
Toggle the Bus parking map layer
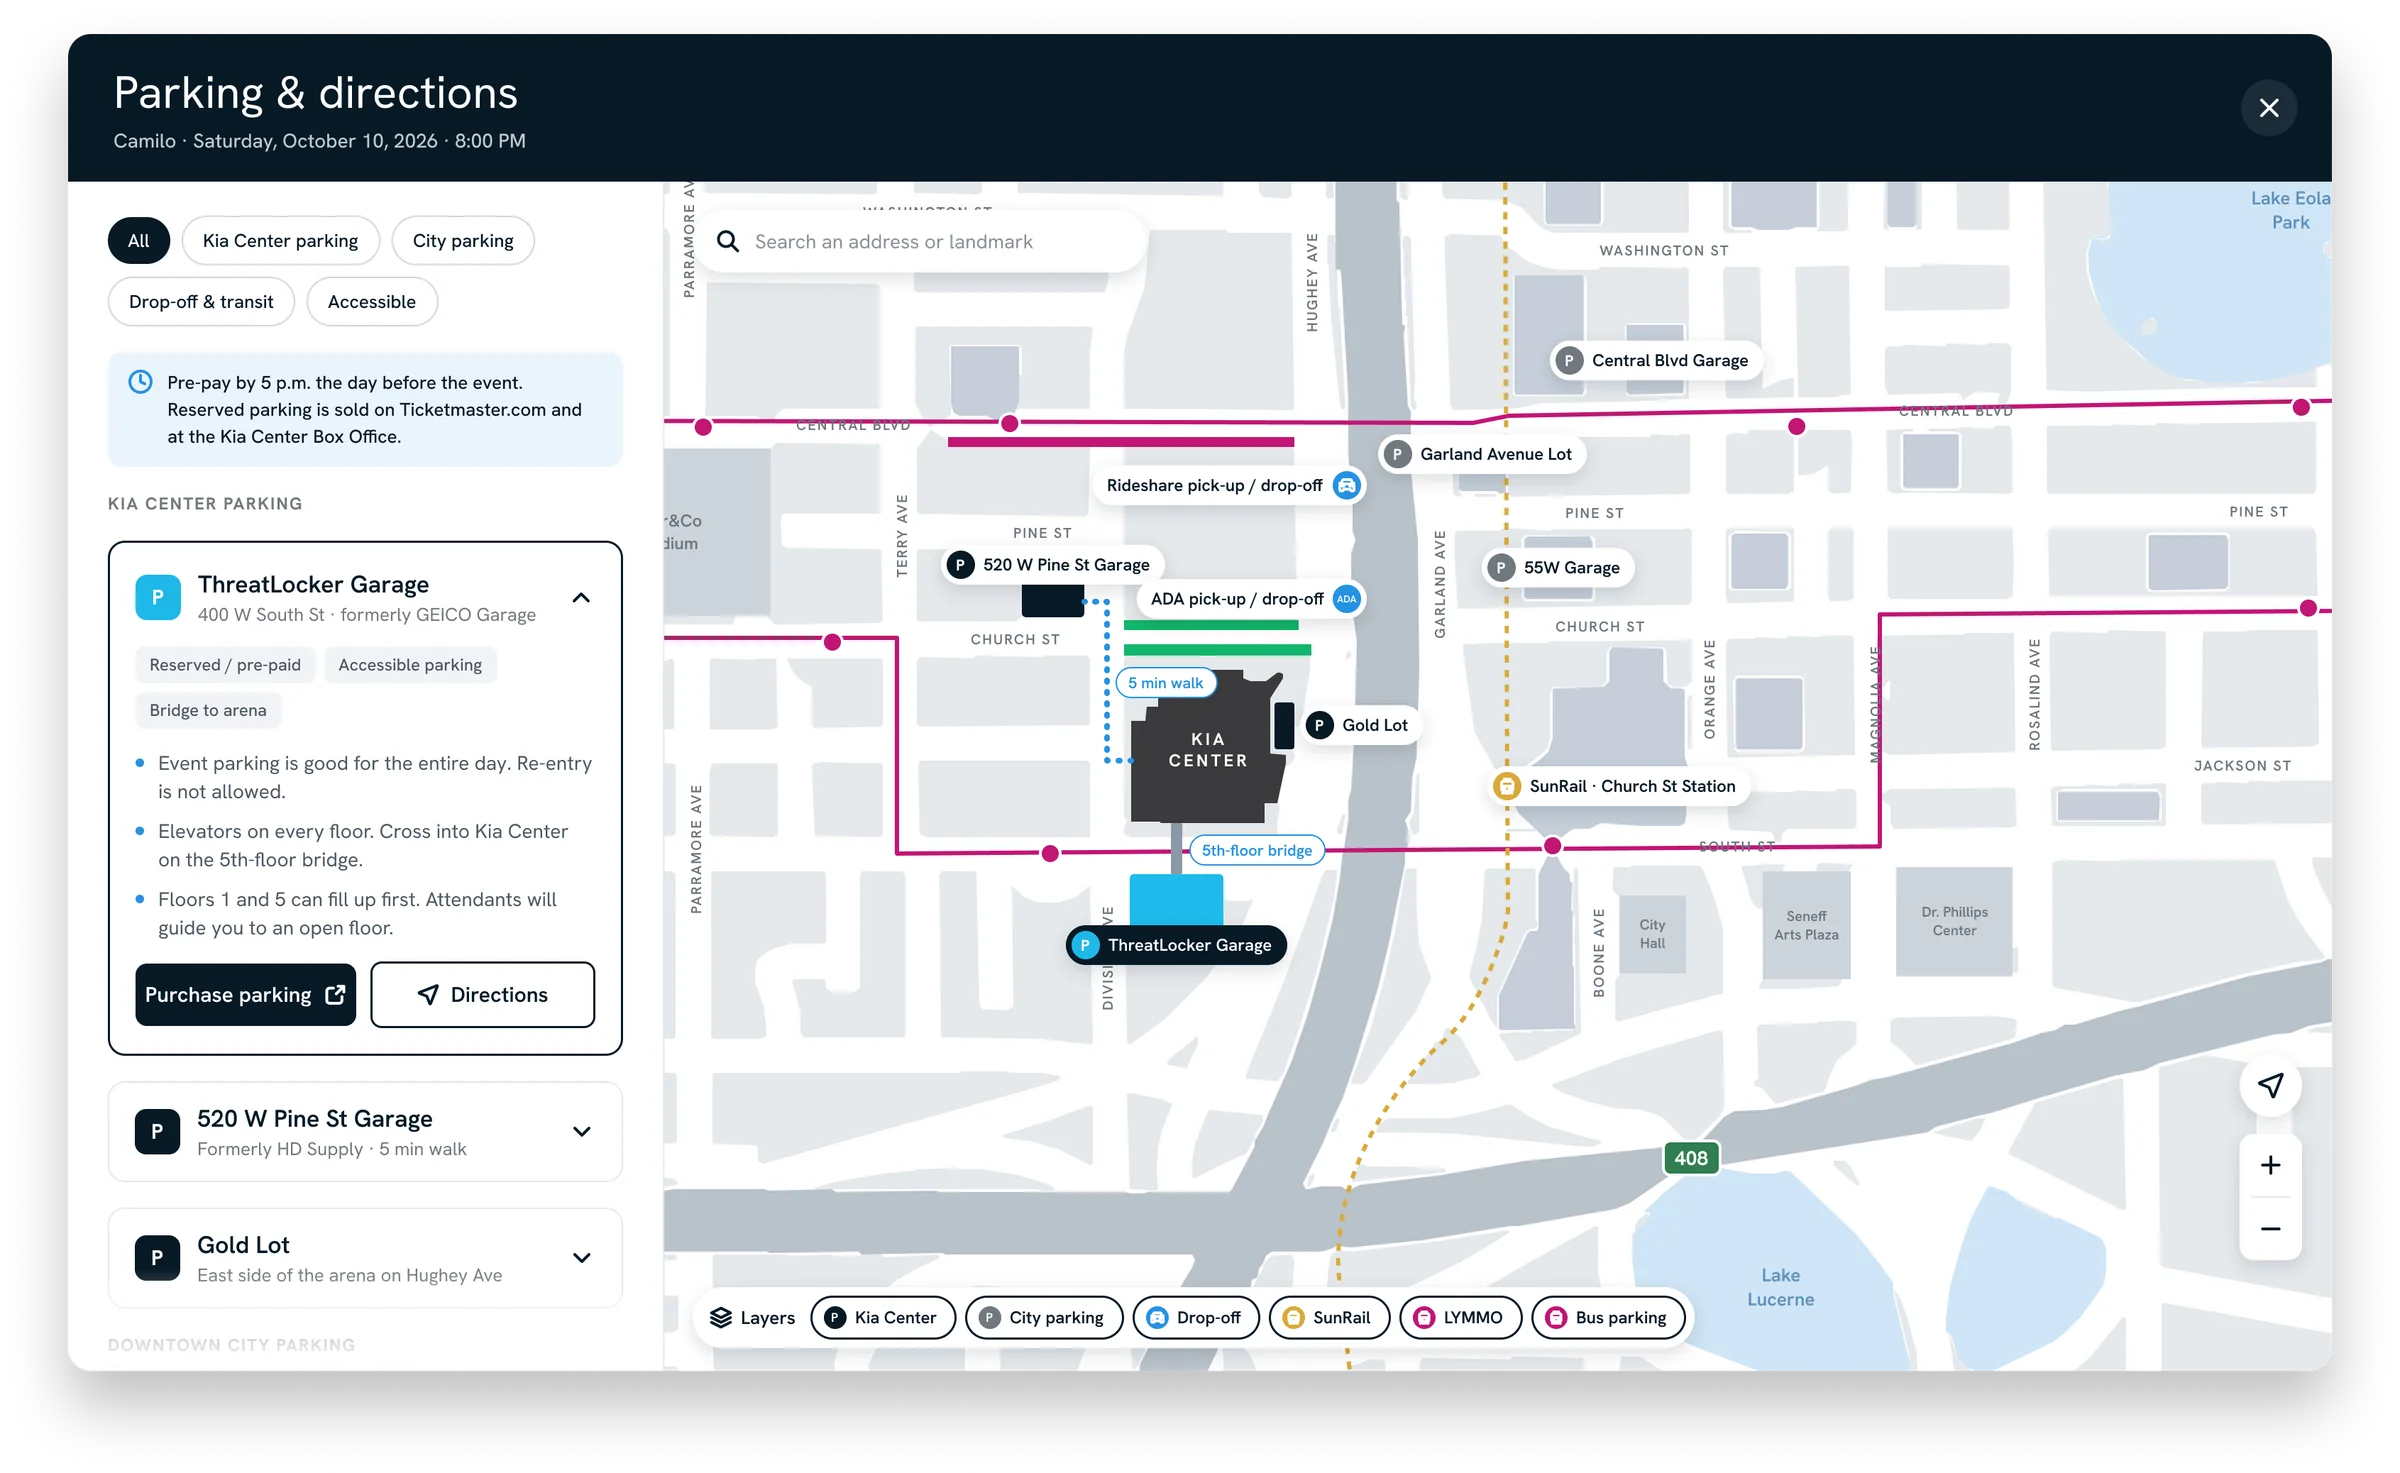point(1608,1317)
